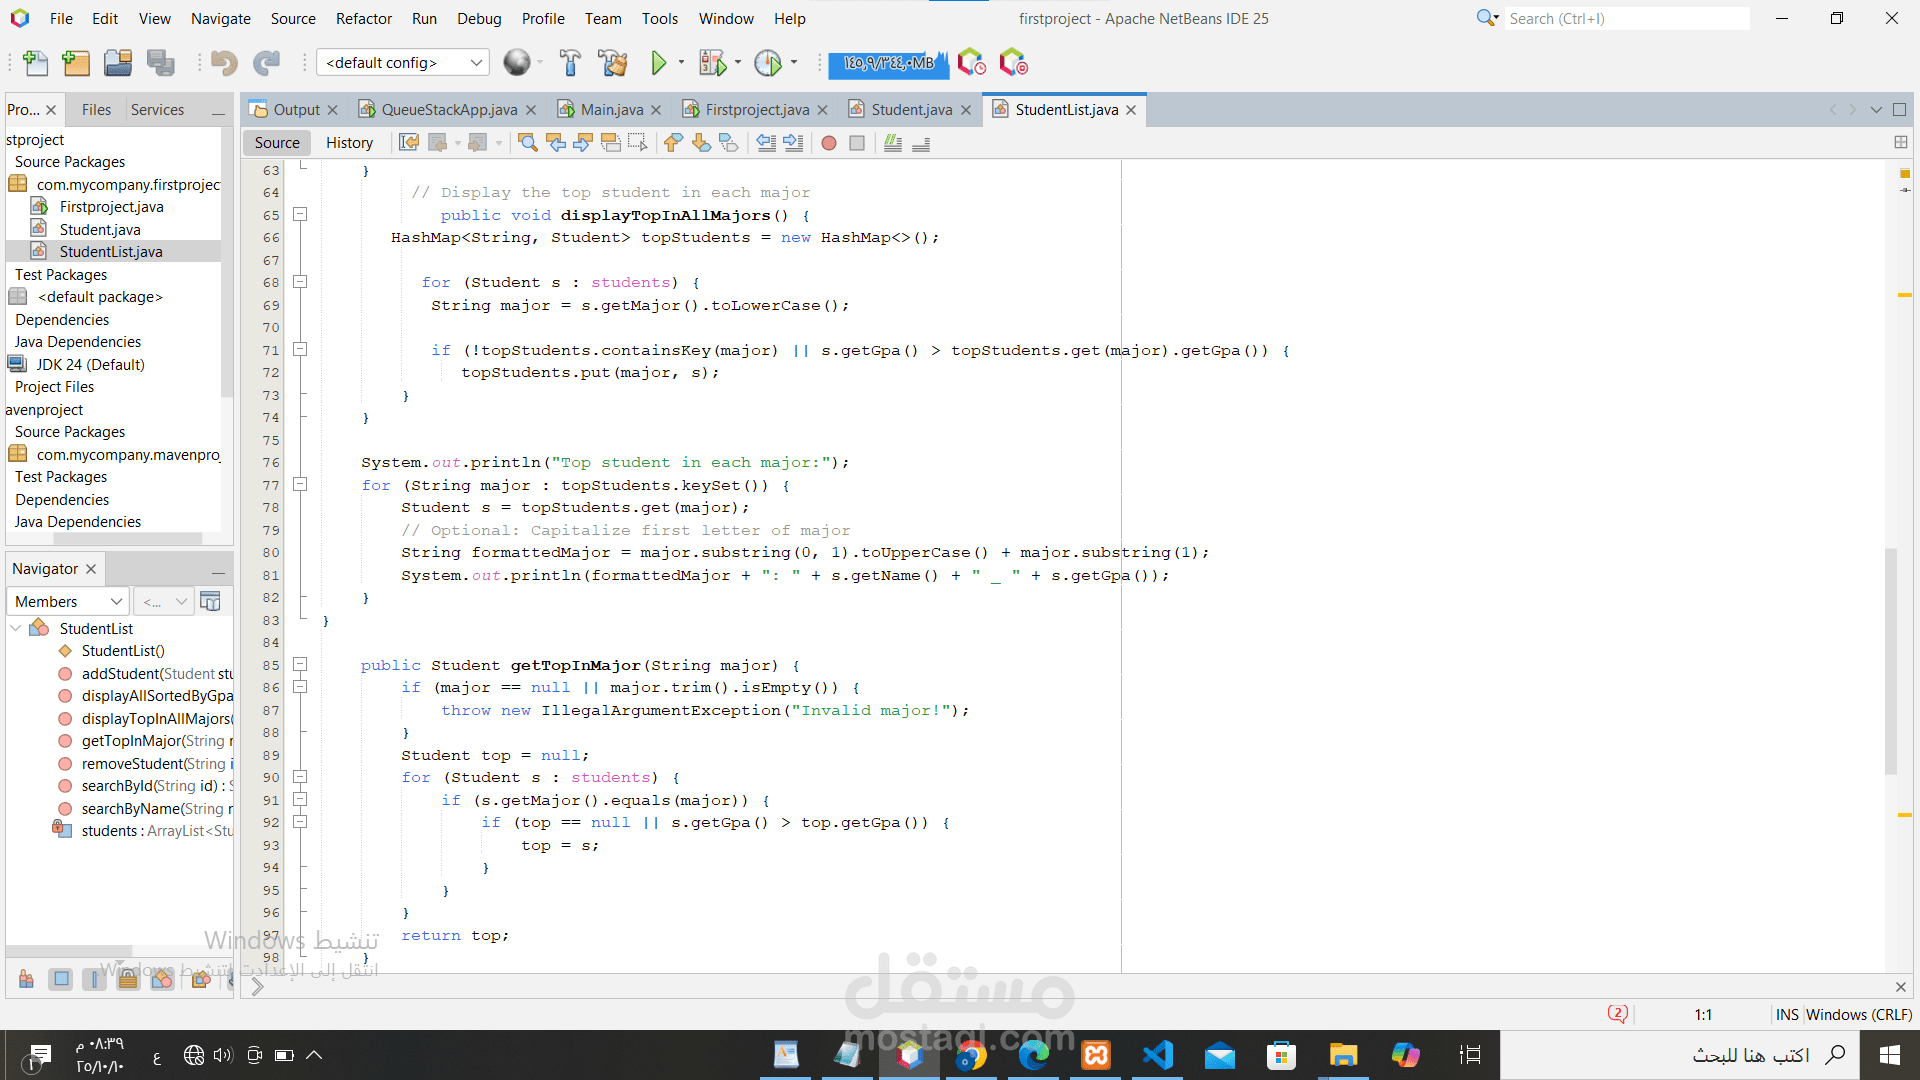Click the notifications badge in the status bar
This screenshot has height=1080, width=1920.
tap(1618, 1013)
